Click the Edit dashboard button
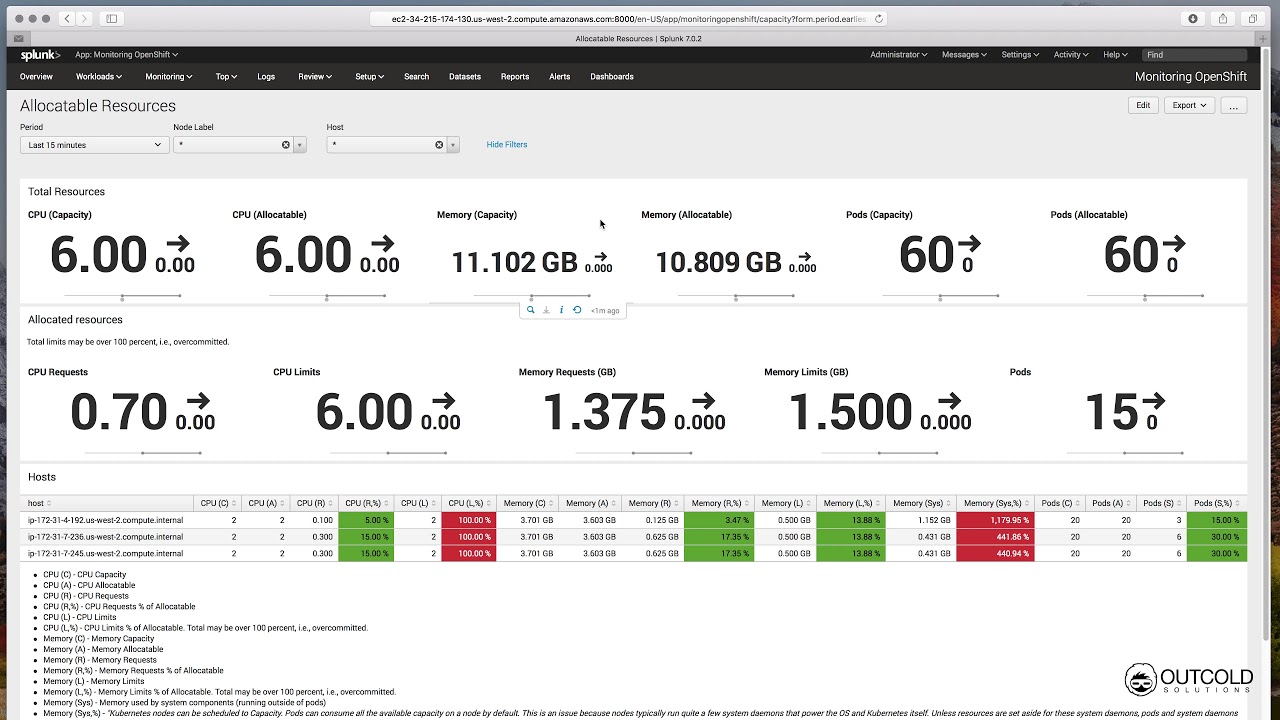The height and width of the screenshot is (720, 1280). [x=1143, y=105]
